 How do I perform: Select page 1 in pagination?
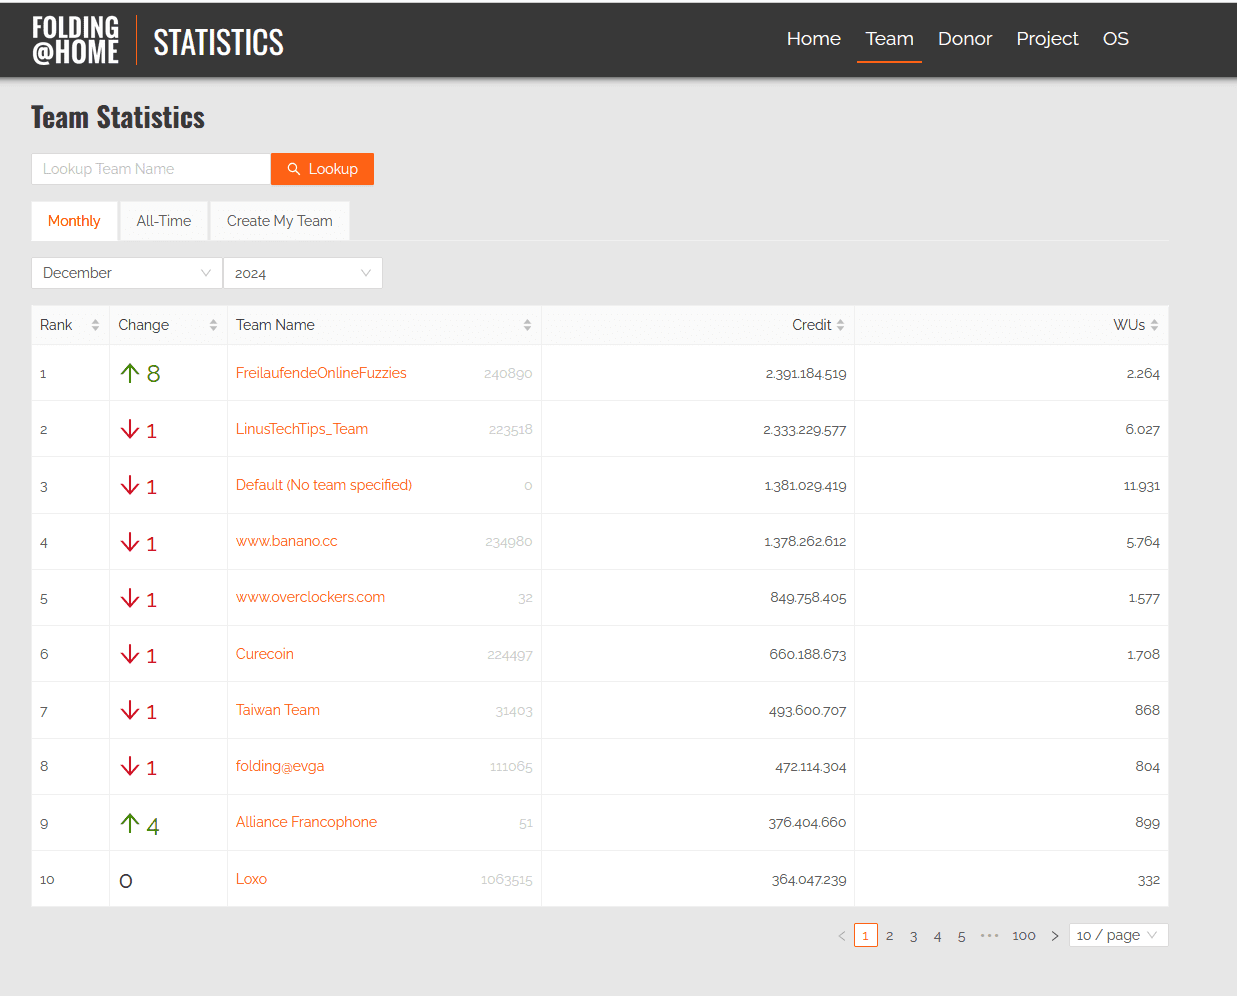pos(866,936)
